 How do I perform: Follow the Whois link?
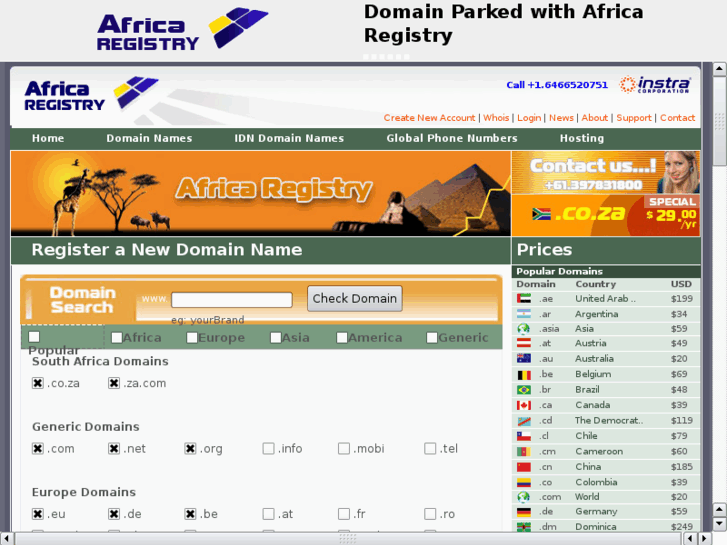click(x=496, y=118)
